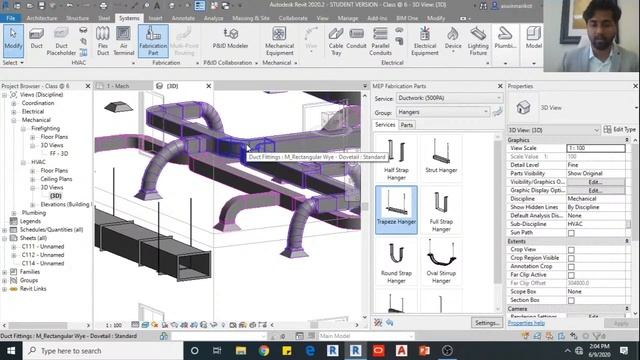Select the Lighting Fixture tool

[x=478, y=41]
